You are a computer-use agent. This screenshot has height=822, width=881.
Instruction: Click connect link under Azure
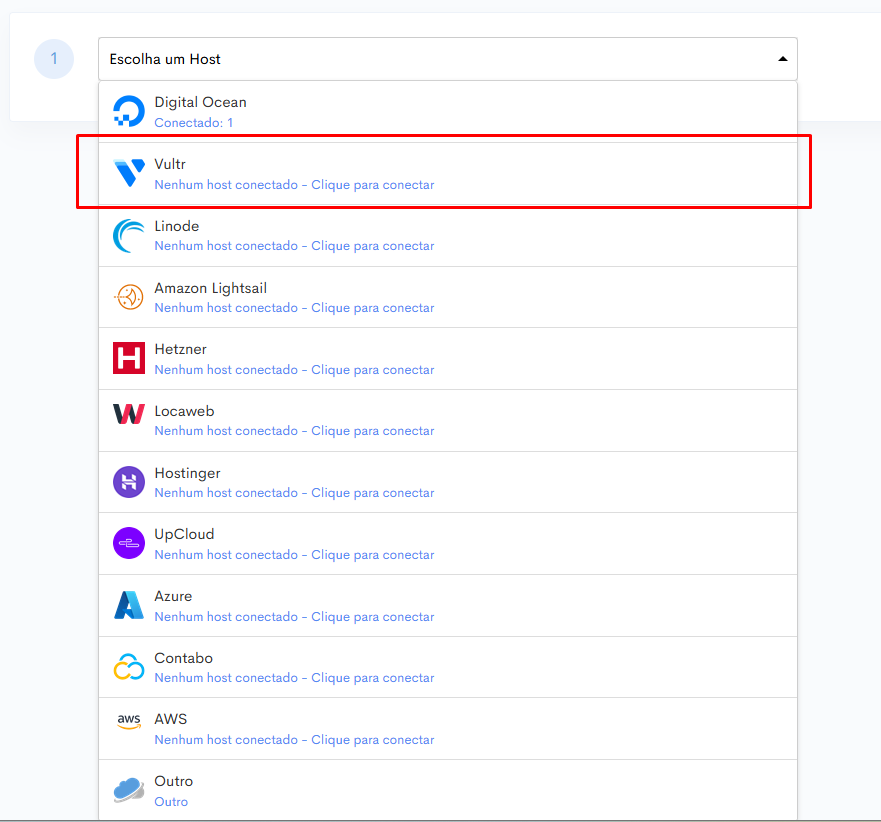pyautogui.click(x=294, y=616)
